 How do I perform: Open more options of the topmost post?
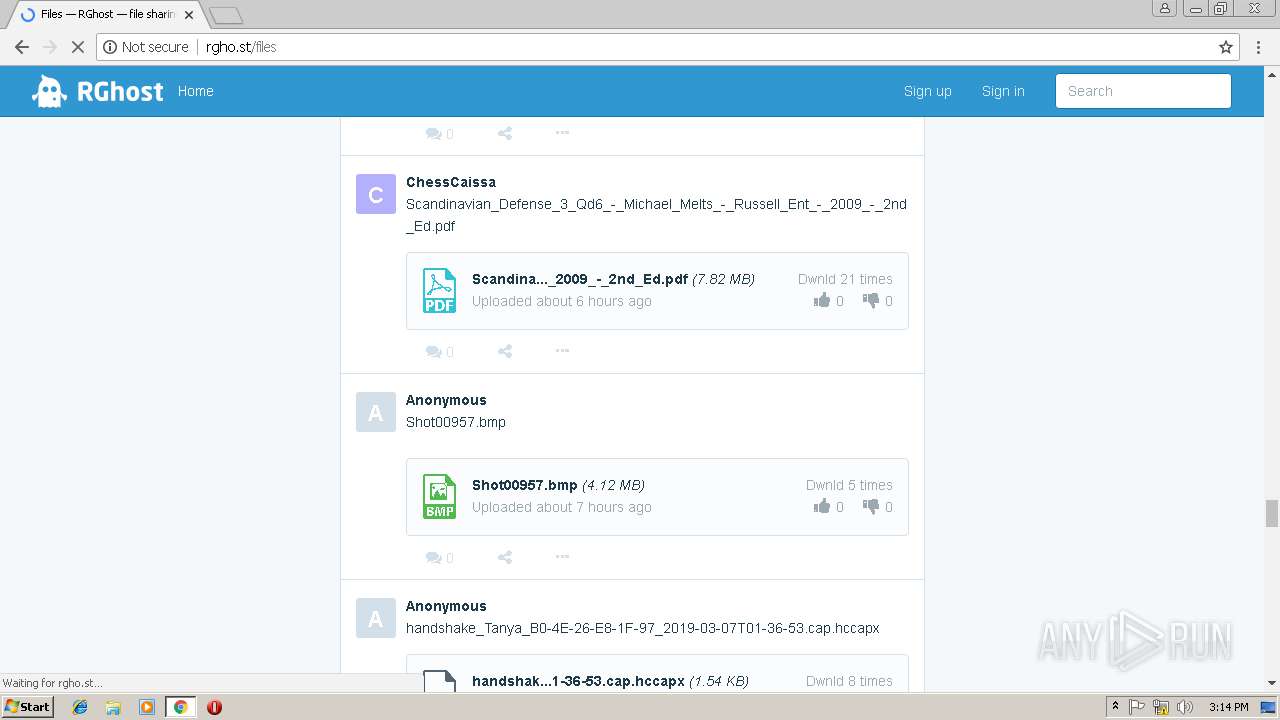[562, 133]
